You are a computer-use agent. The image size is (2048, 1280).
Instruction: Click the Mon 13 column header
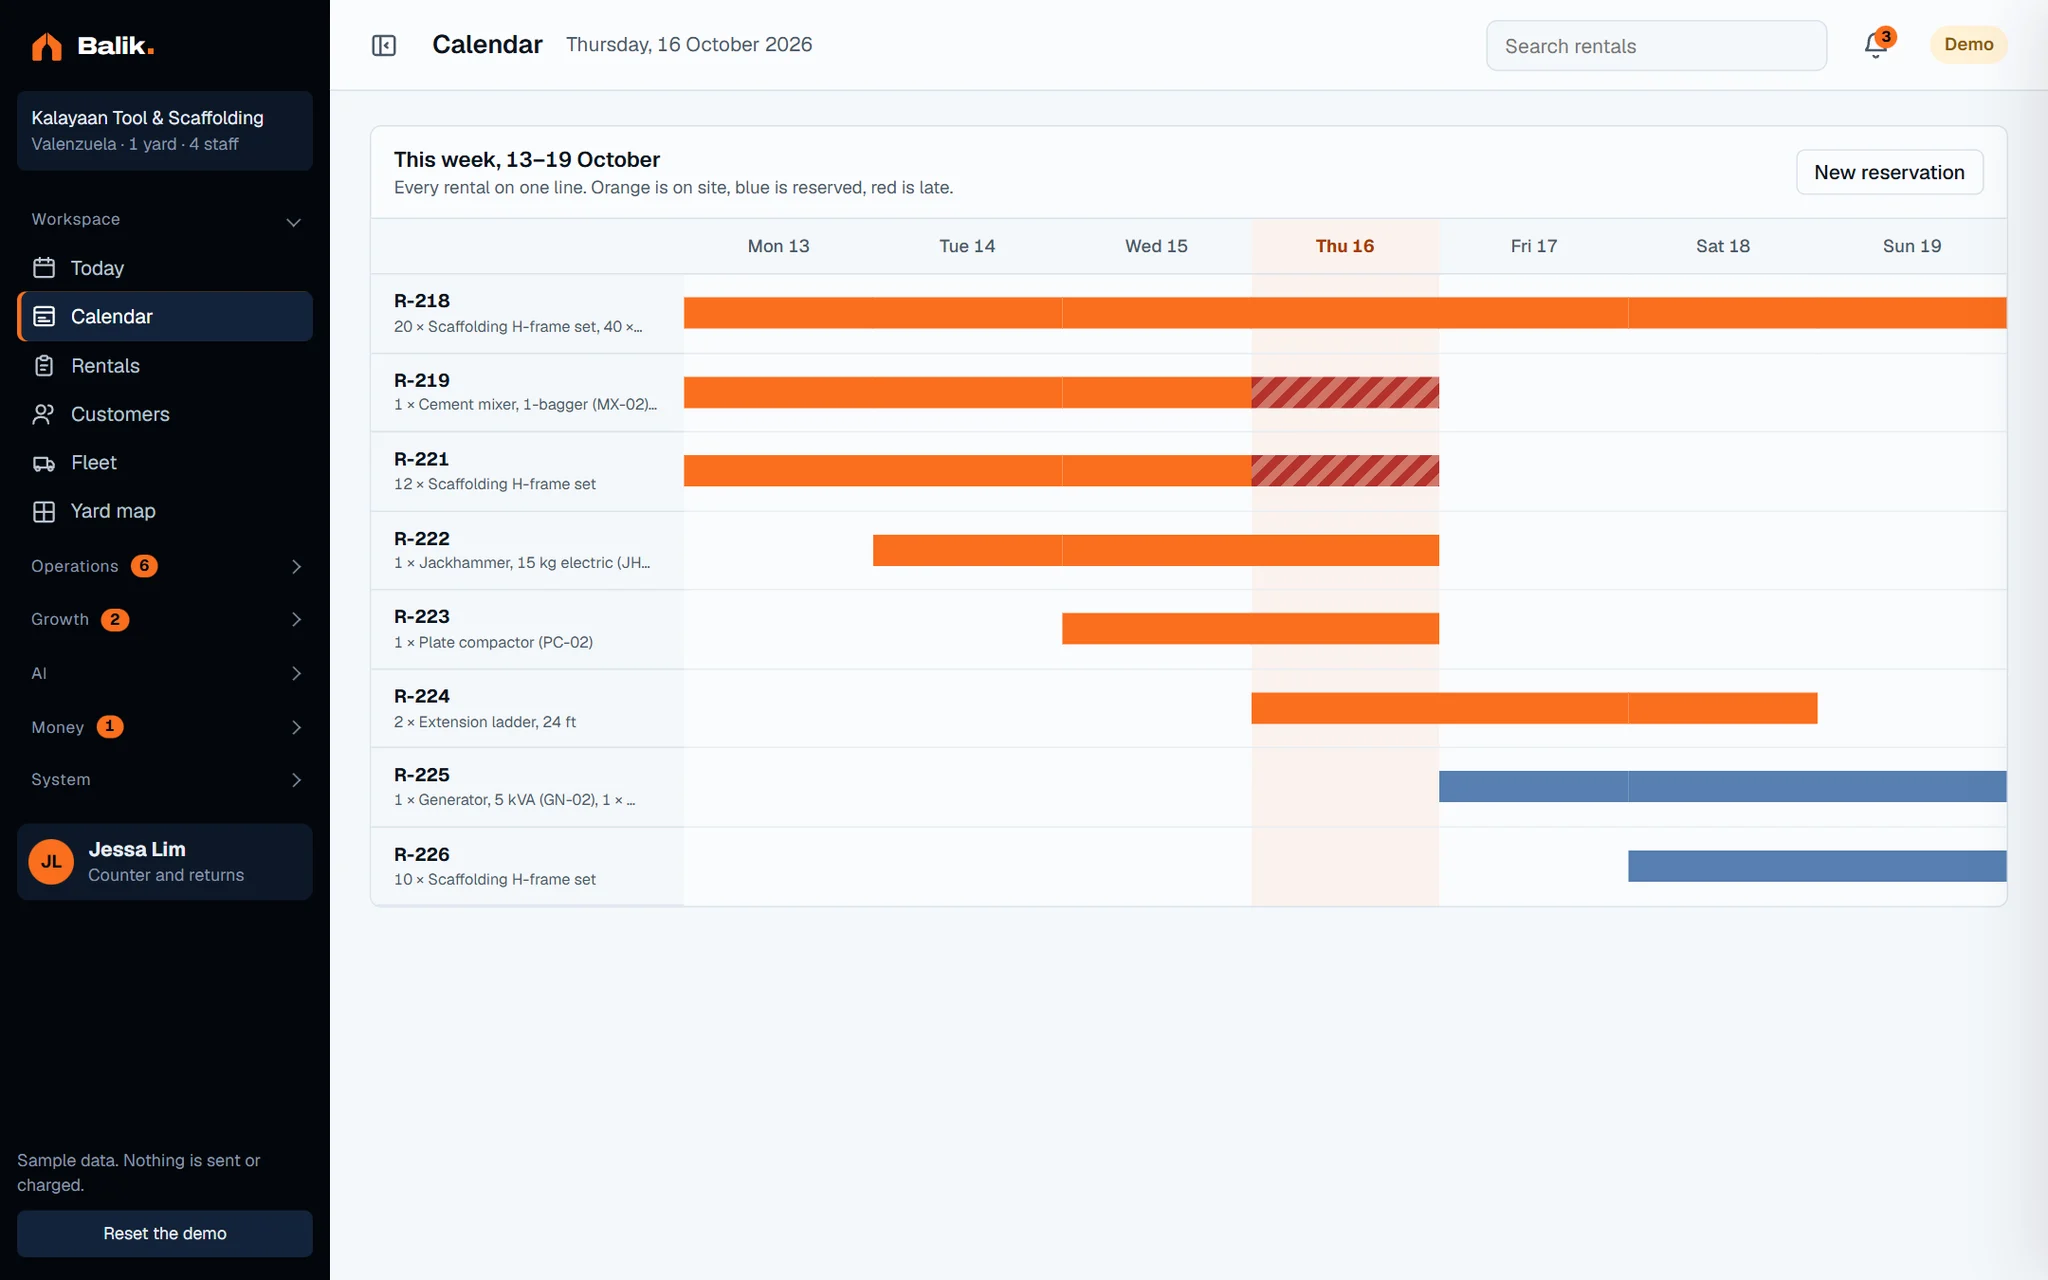tap(778, 246)
